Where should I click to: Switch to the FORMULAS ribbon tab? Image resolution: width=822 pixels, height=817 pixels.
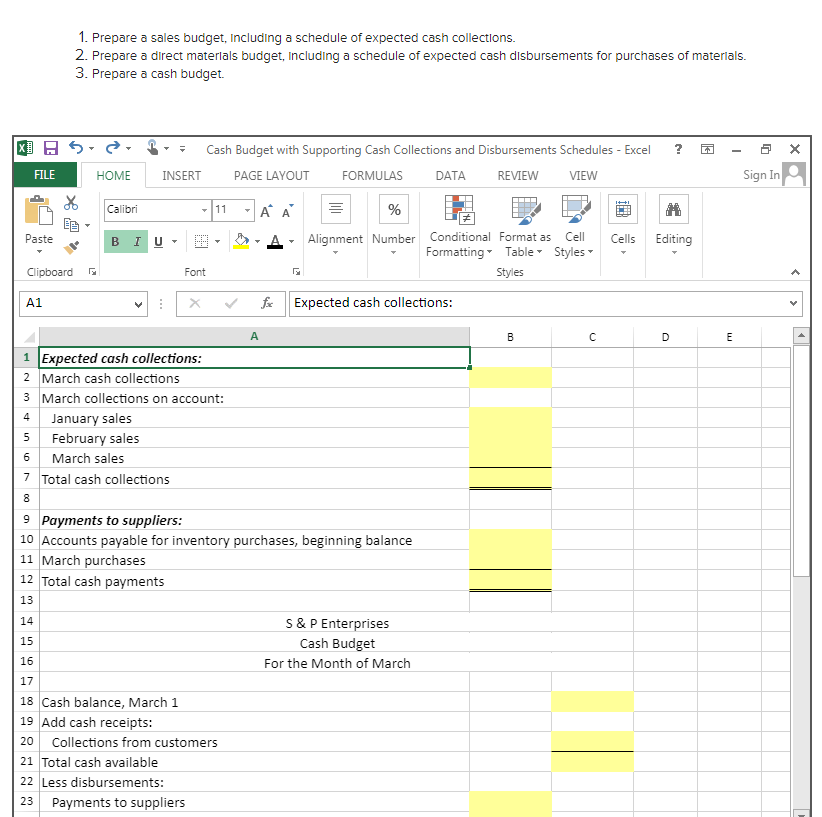(372, 175)
